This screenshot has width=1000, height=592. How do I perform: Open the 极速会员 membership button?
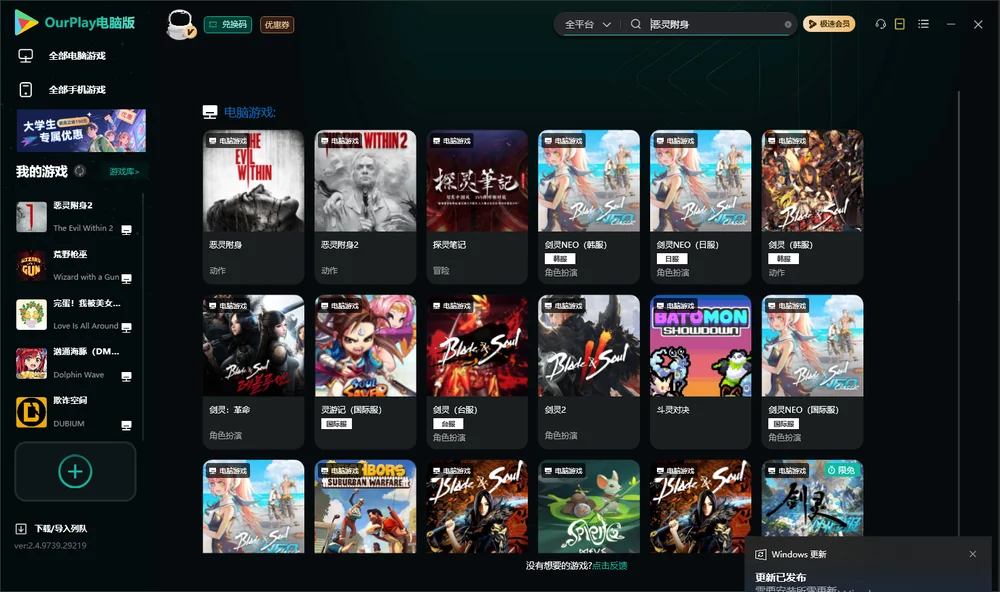(829, 24)
